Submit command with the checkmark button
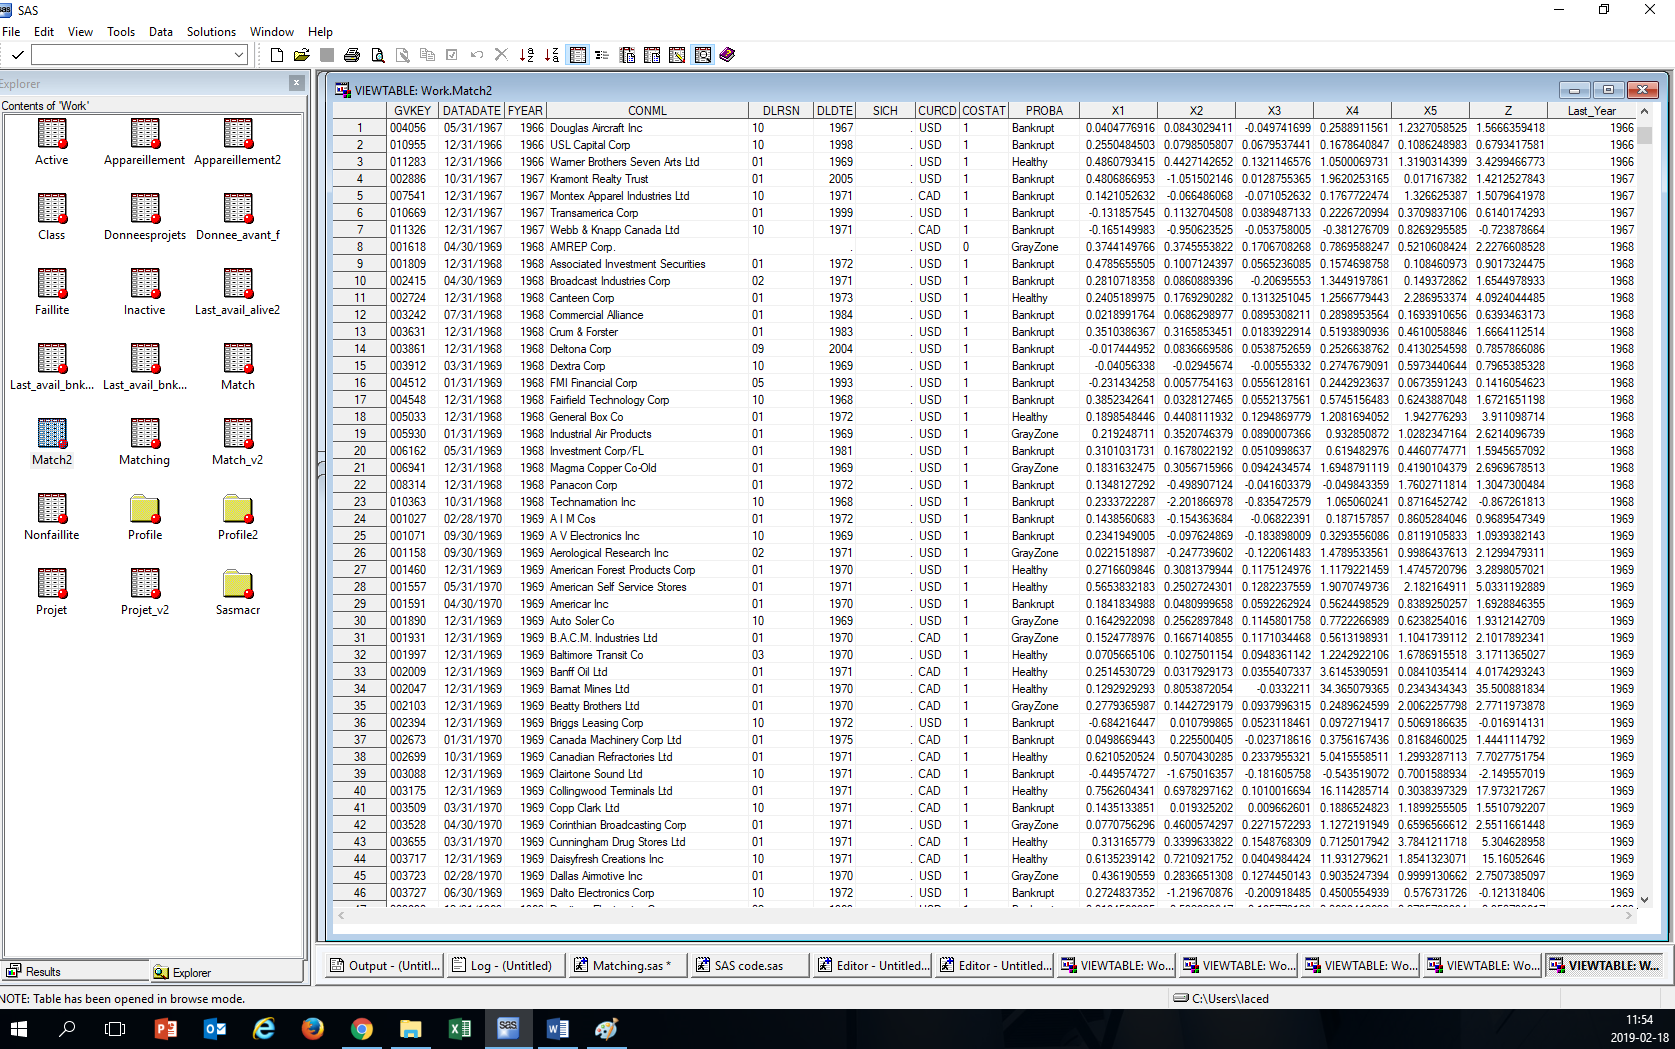 [x=16, y=54]
